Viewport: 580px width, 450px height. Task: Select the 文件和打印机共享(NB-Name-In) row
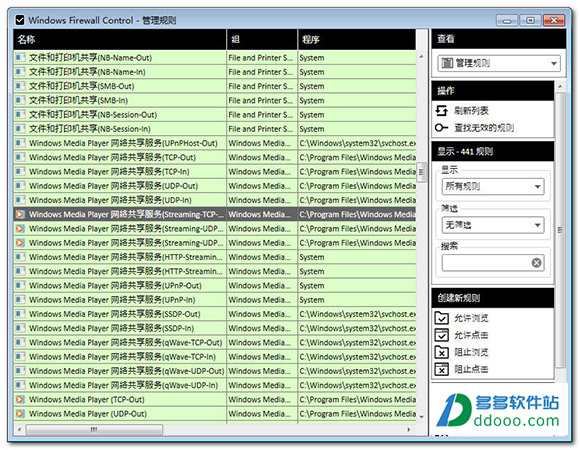point(215,72)
